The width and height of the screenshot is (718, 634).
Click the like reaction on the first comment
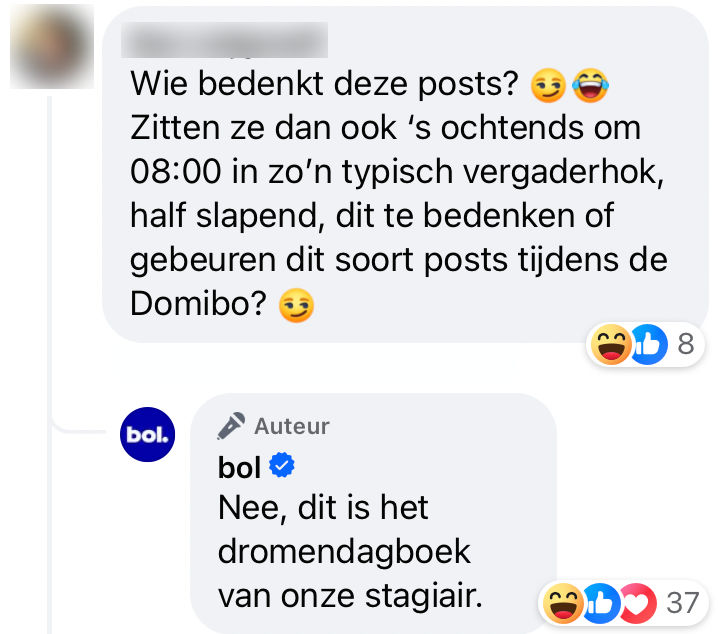[x=649, y=344]
